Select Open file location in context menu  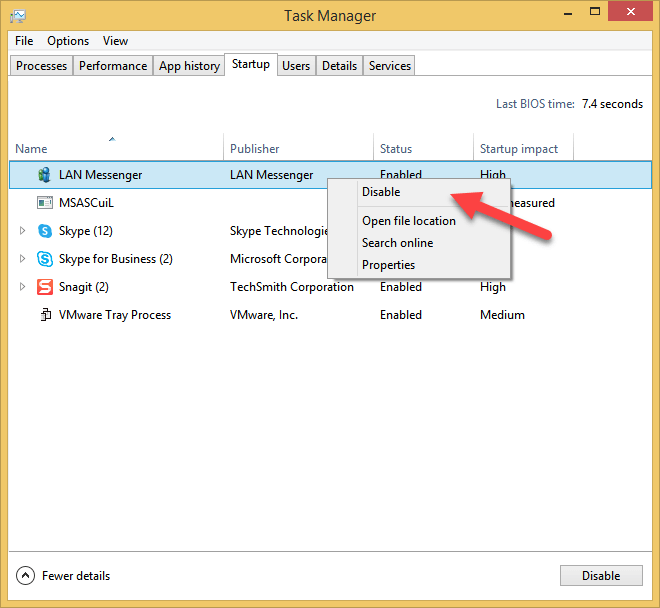coord(408,221)
